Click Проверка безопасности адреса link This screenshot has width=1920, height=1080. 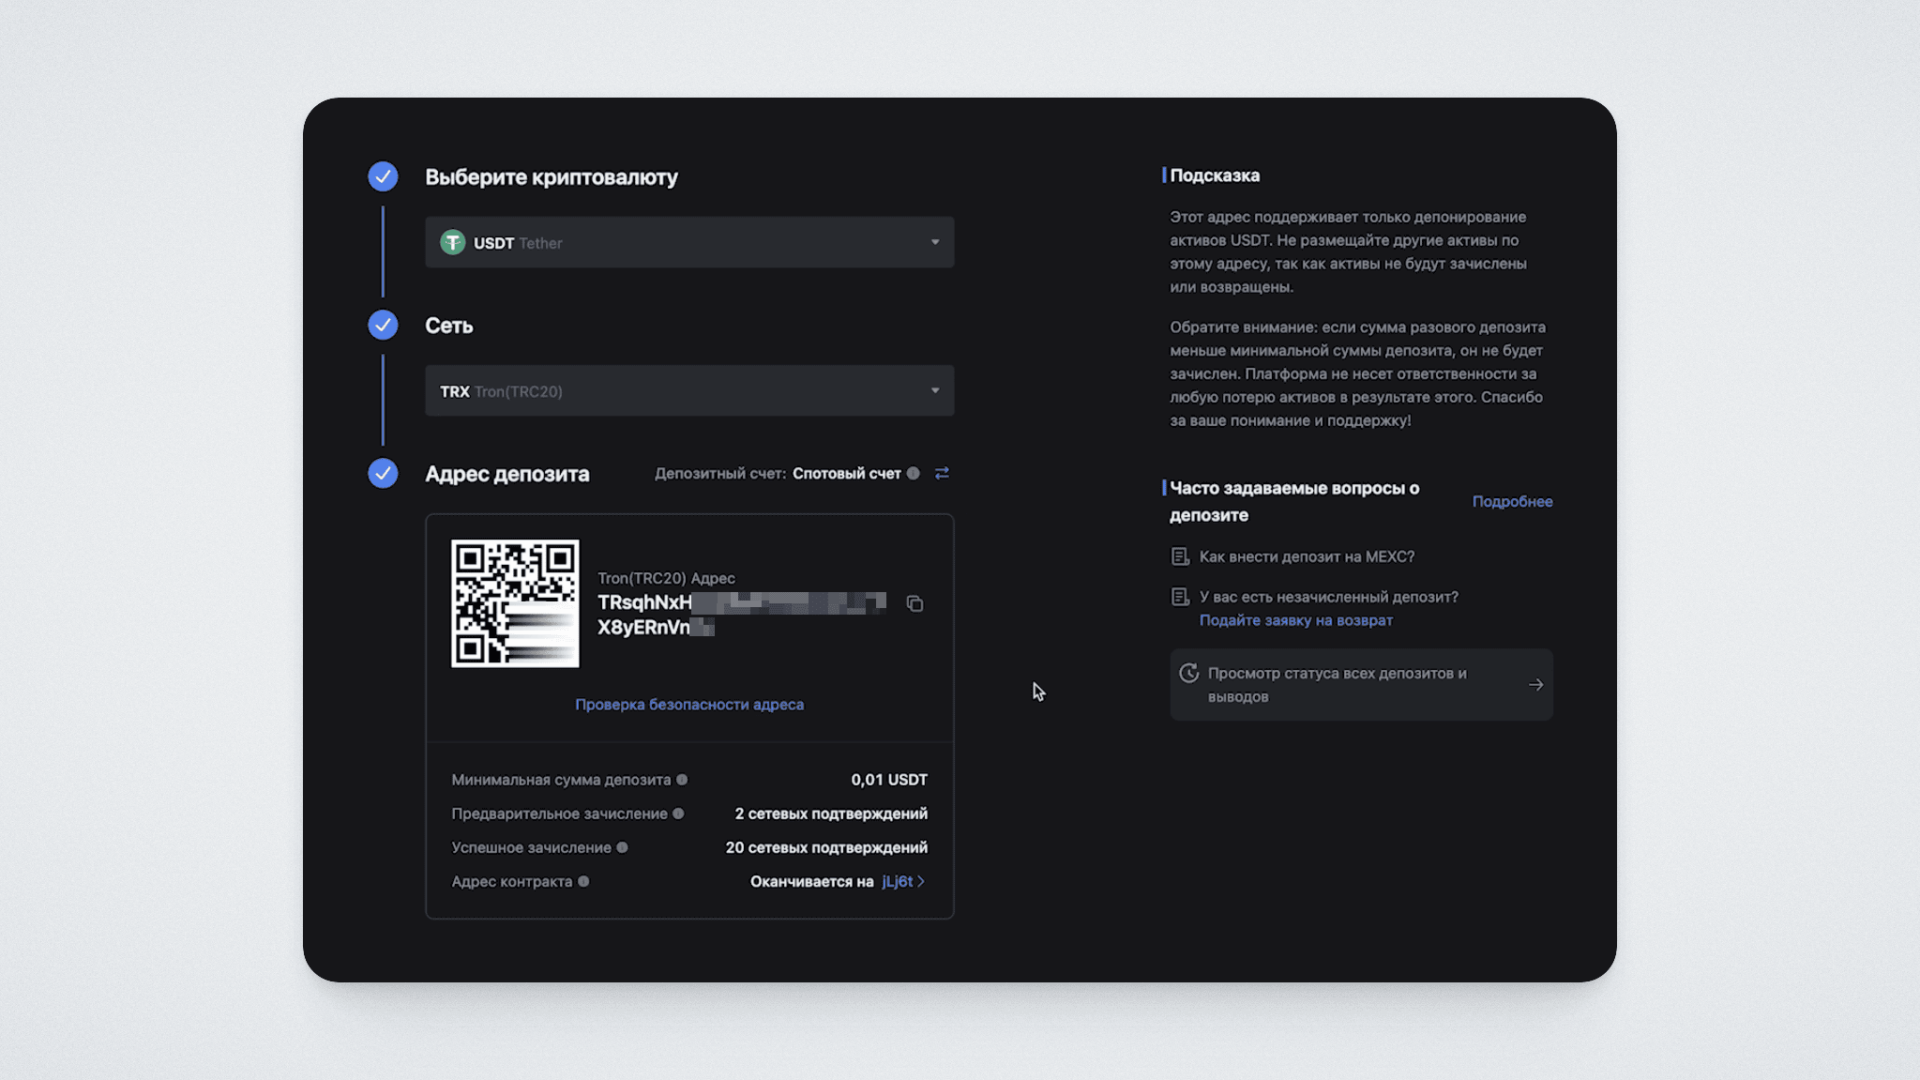[689, 704]
